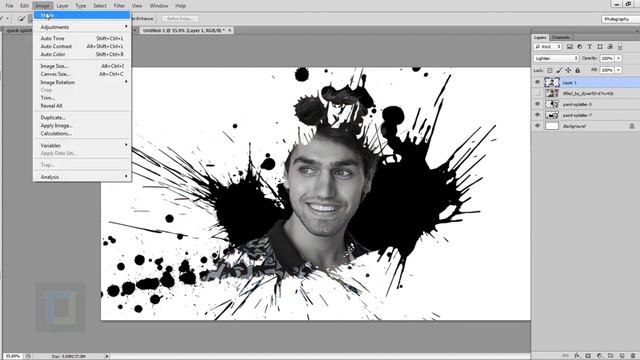
Task: Select the paint-splatter-5 layer thumbnail
Action: (552, 104)
